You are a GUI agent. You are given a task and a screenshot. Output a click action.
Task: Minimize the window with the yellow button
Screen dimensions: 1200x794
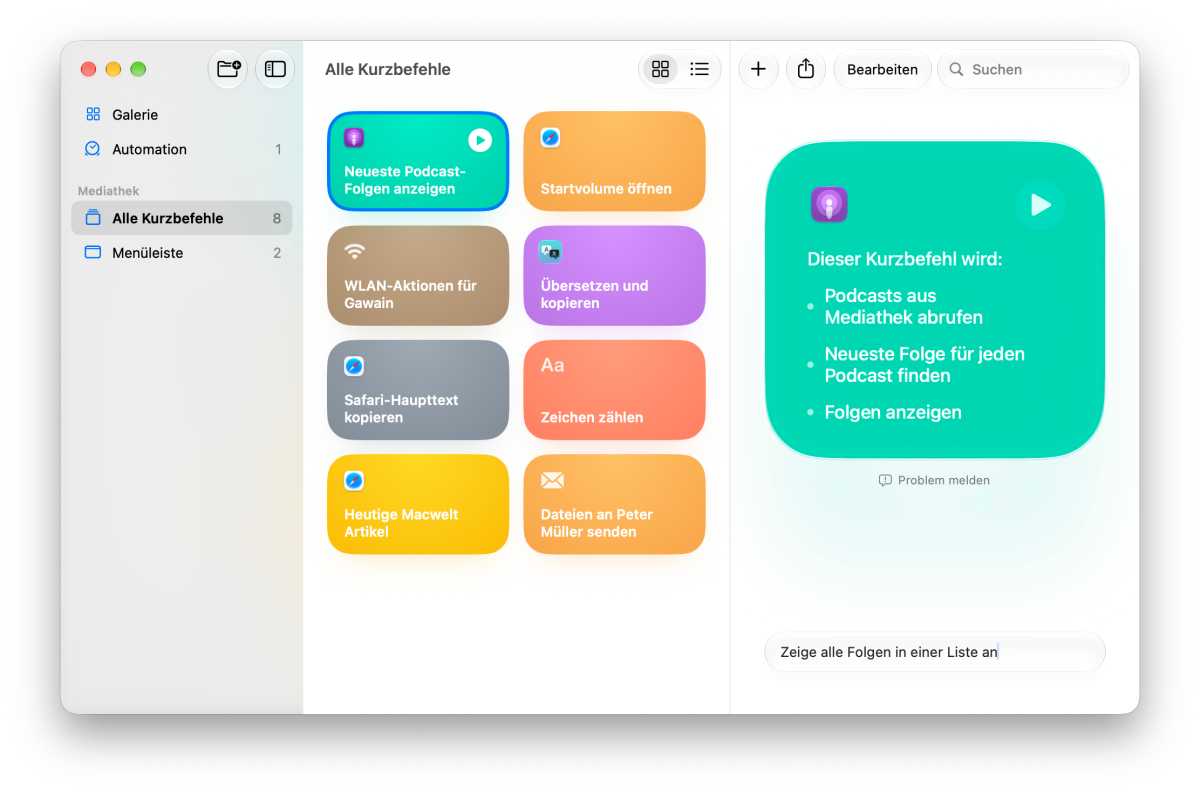pos(113,69)
